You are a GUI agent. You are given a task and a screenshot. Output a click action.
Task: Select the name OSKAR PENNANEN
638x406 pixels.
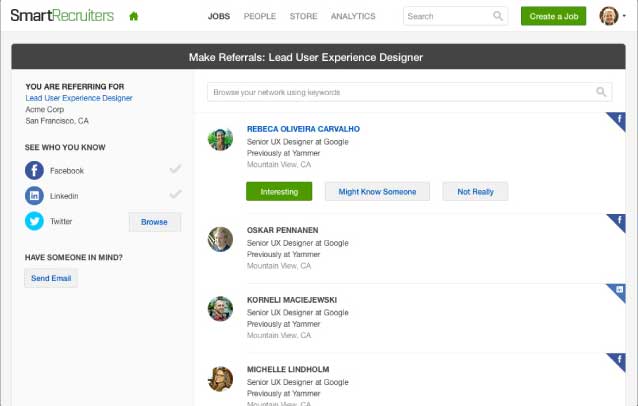[x=282, y=230]
